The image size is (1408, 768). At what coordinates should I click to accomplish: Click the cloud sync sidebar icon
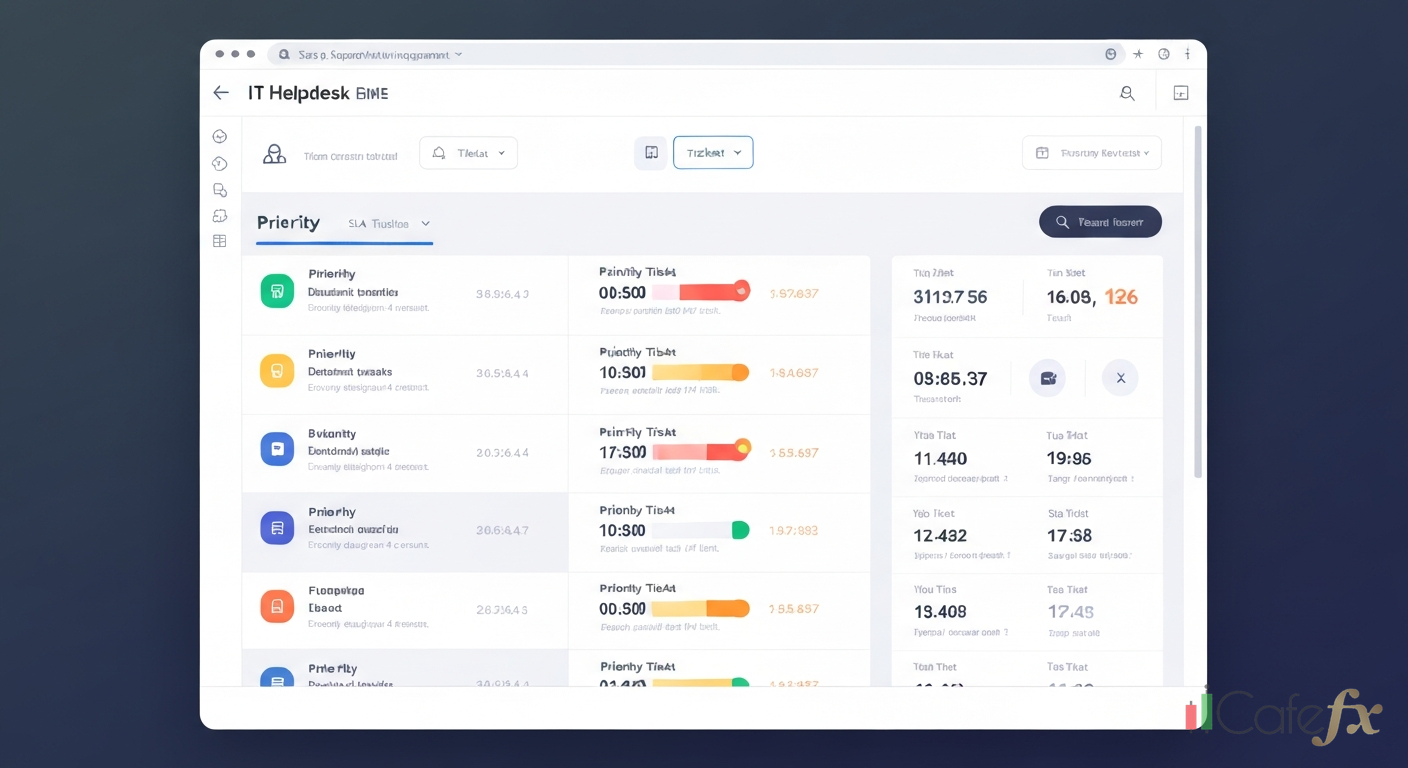click(220, 215)
